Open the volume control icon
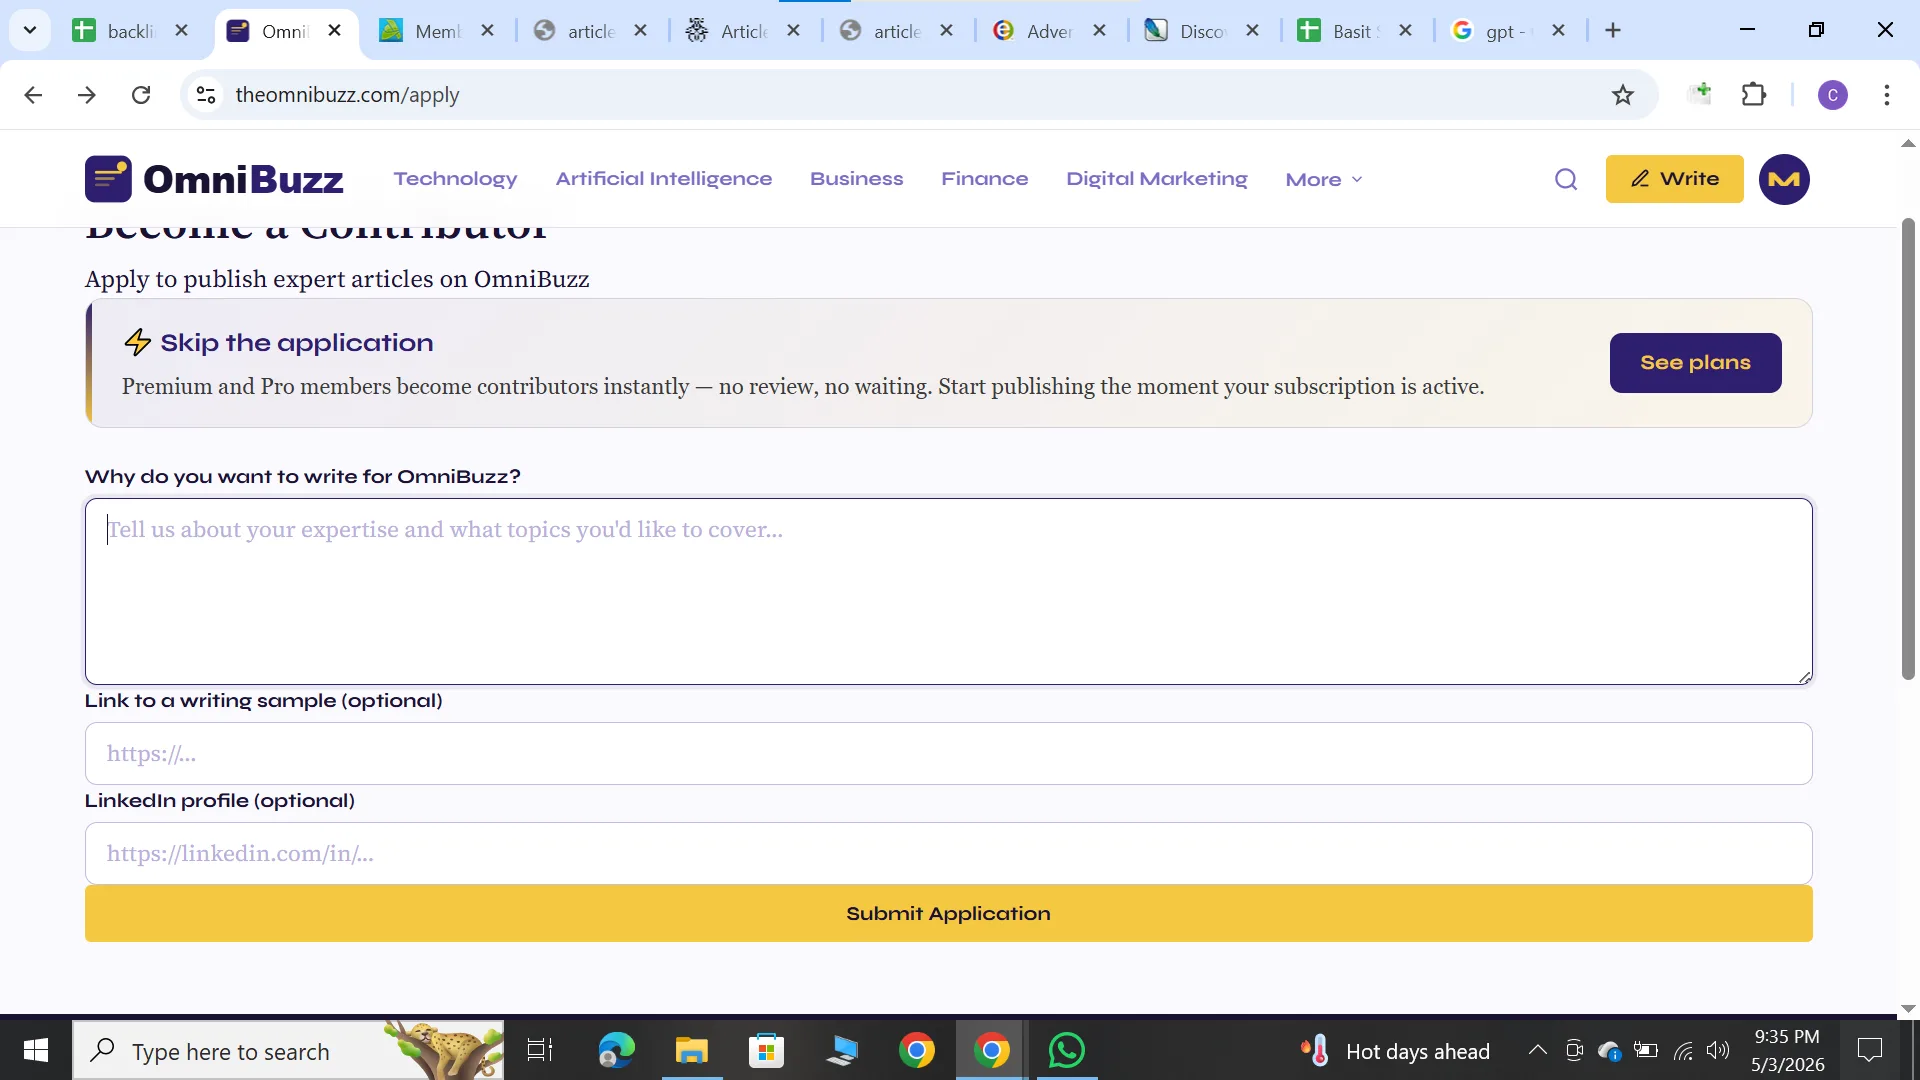 click(x=1718, y=1050)
